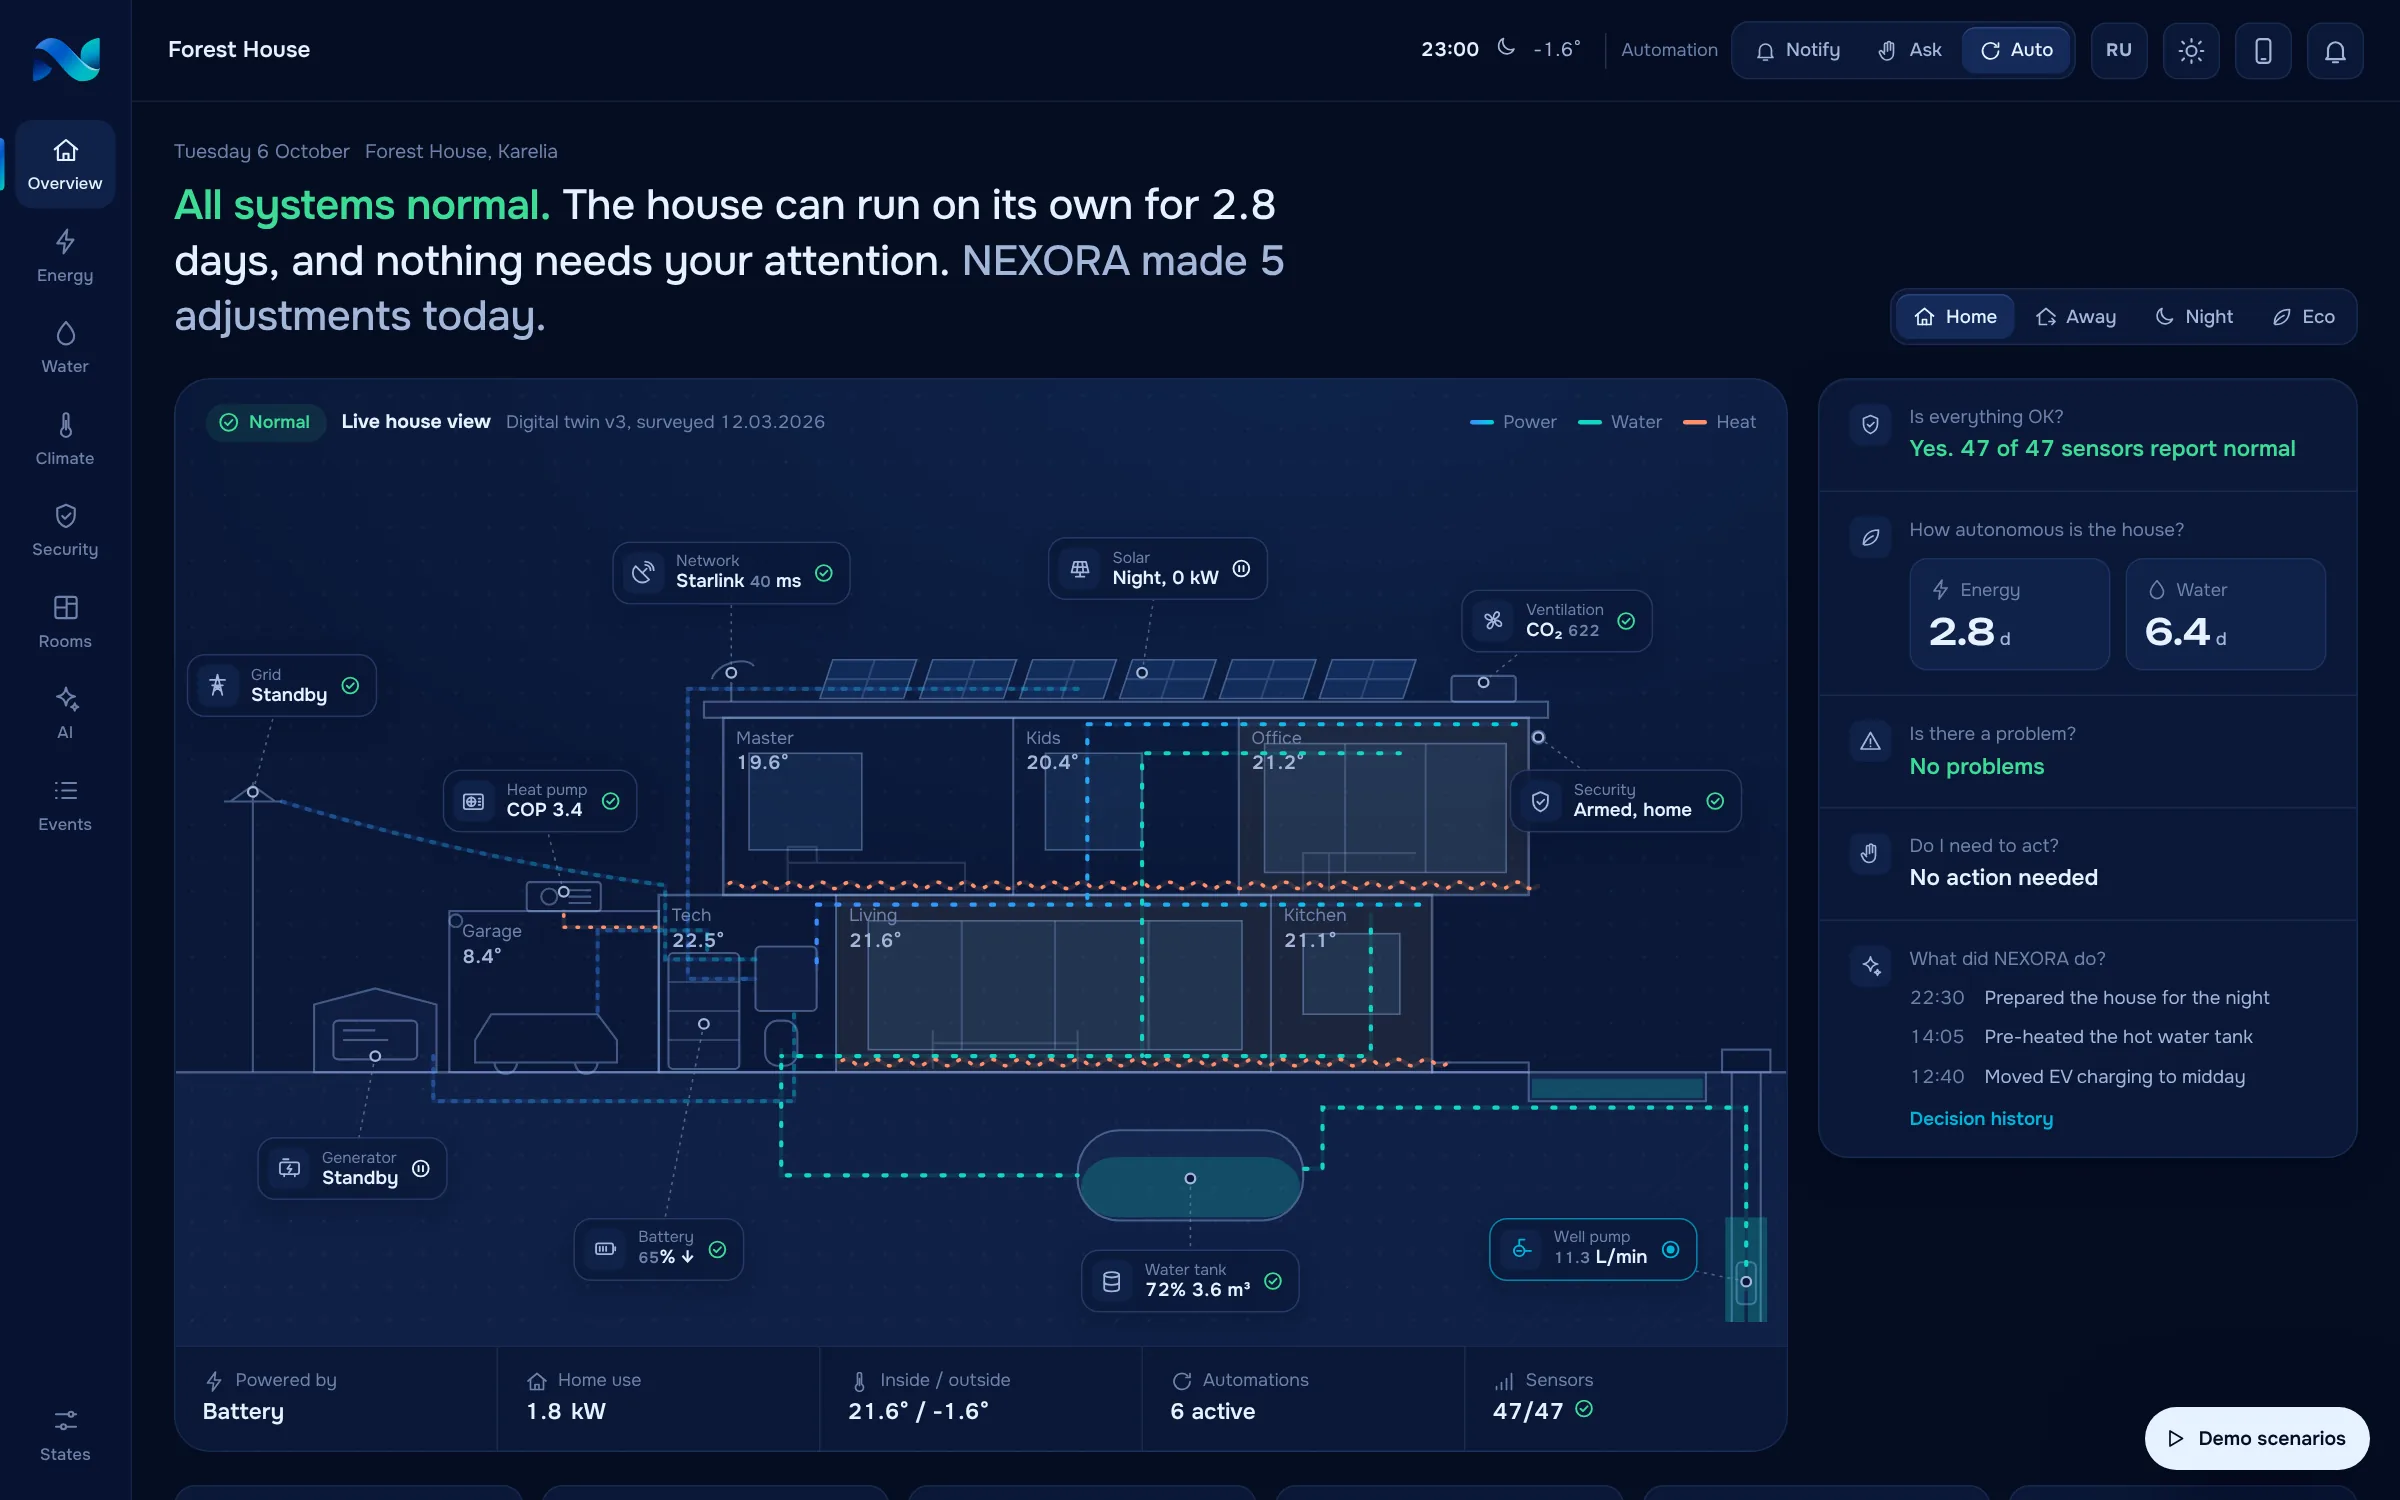Open the Events list in sidebar
Screen dimensions: 2400x1500
click(x=65, y=805)
